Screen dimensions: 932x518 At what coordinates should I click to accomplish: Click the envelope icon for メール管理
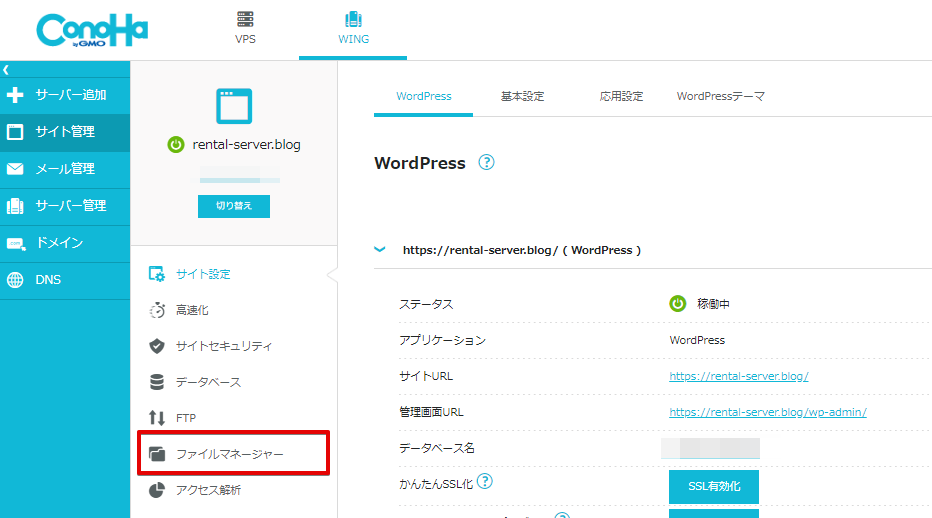point(15,169)
